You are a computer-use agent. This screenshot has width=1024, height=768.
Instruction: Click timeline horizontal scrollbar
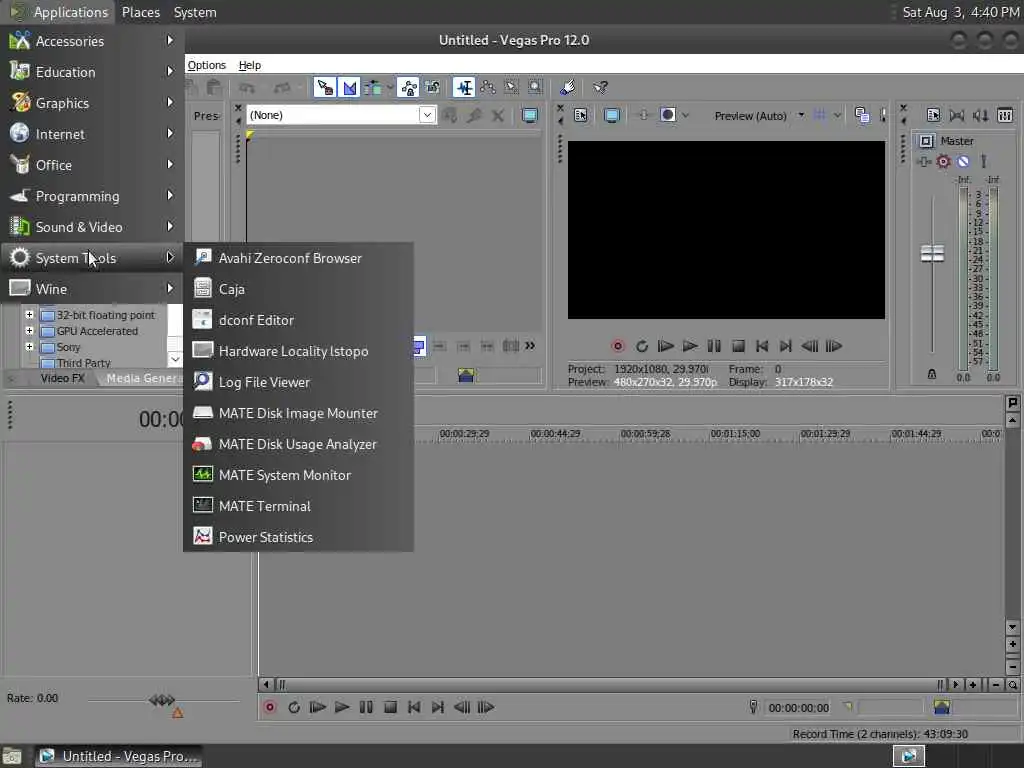610,684
